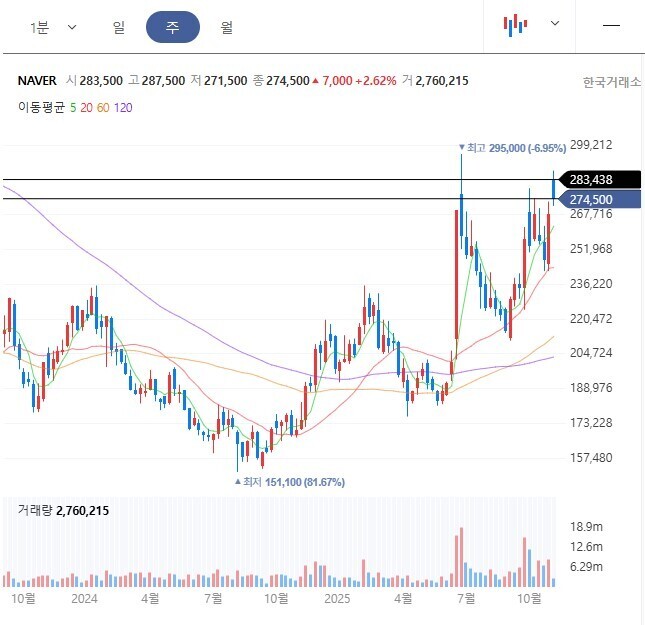Select the red 20 moving average
Image resolution: width=645 pixels, height=625 pixels.
(86, 108)
